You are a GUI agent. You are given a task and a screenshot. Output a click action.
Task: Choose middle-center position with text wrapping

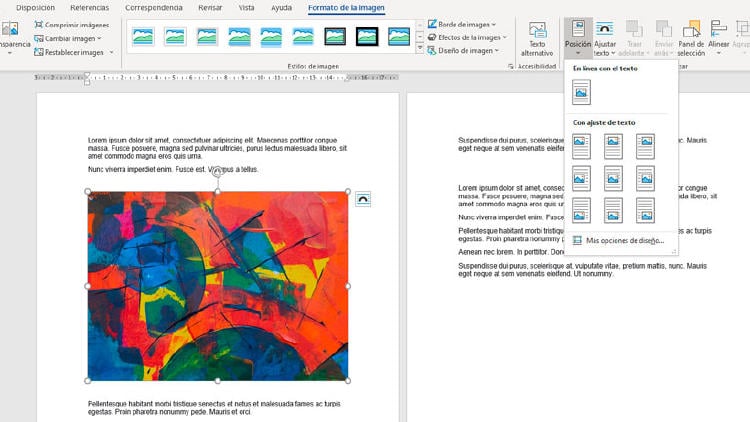[614, 179]
